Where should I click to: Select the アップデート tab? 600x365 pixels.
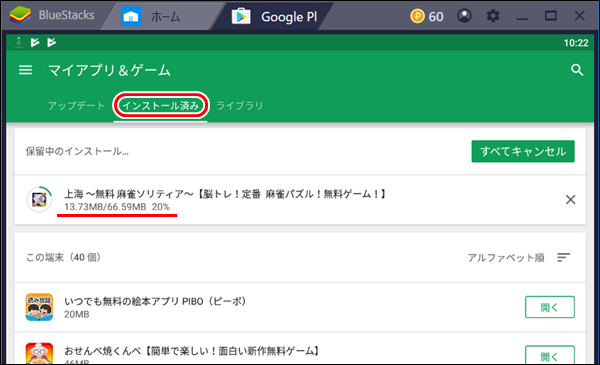76,106
